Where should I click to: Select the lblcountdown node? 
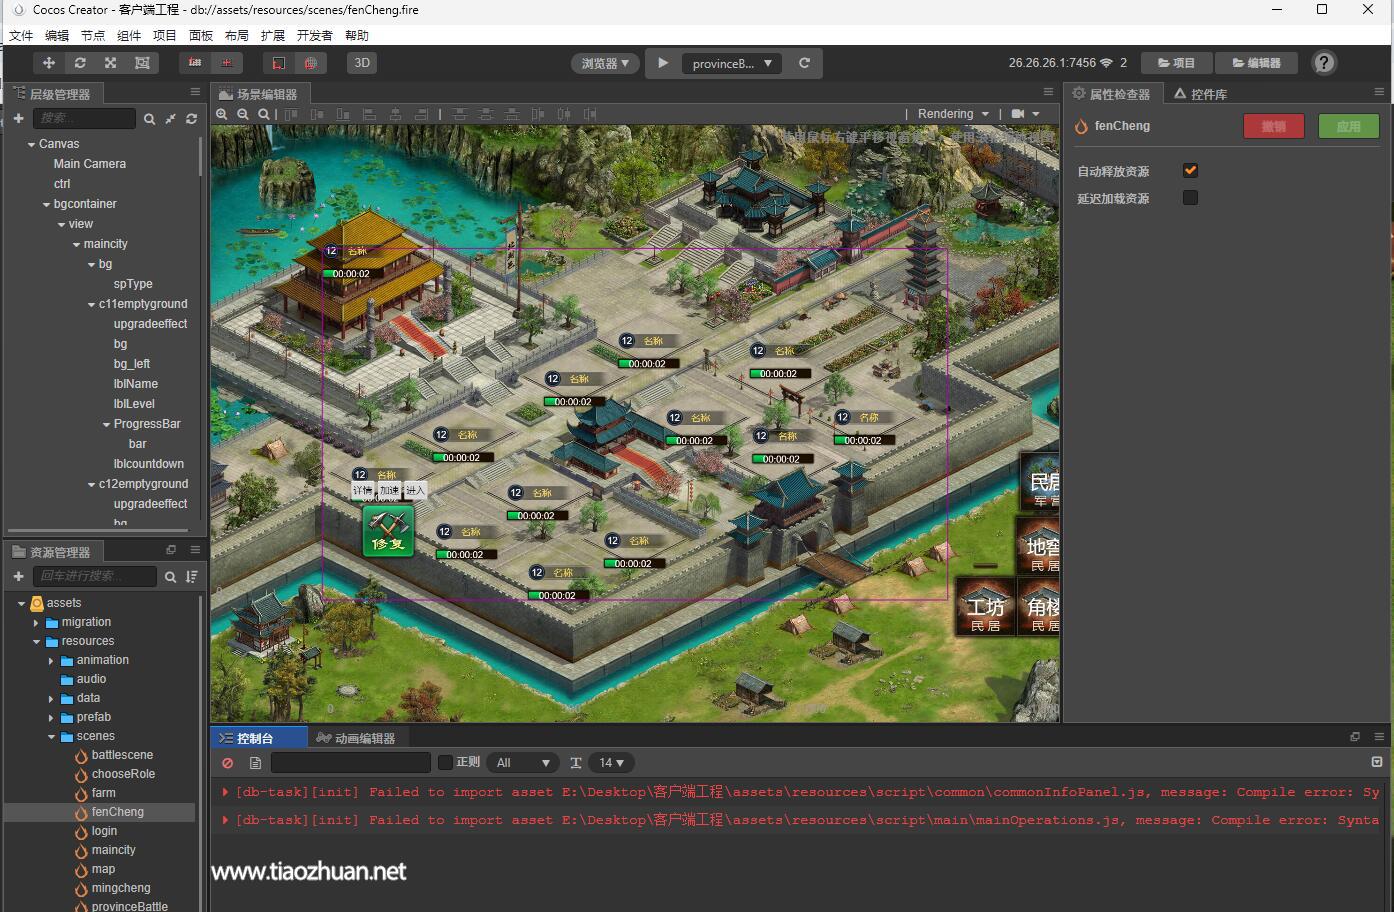click(x=149, y=464)
